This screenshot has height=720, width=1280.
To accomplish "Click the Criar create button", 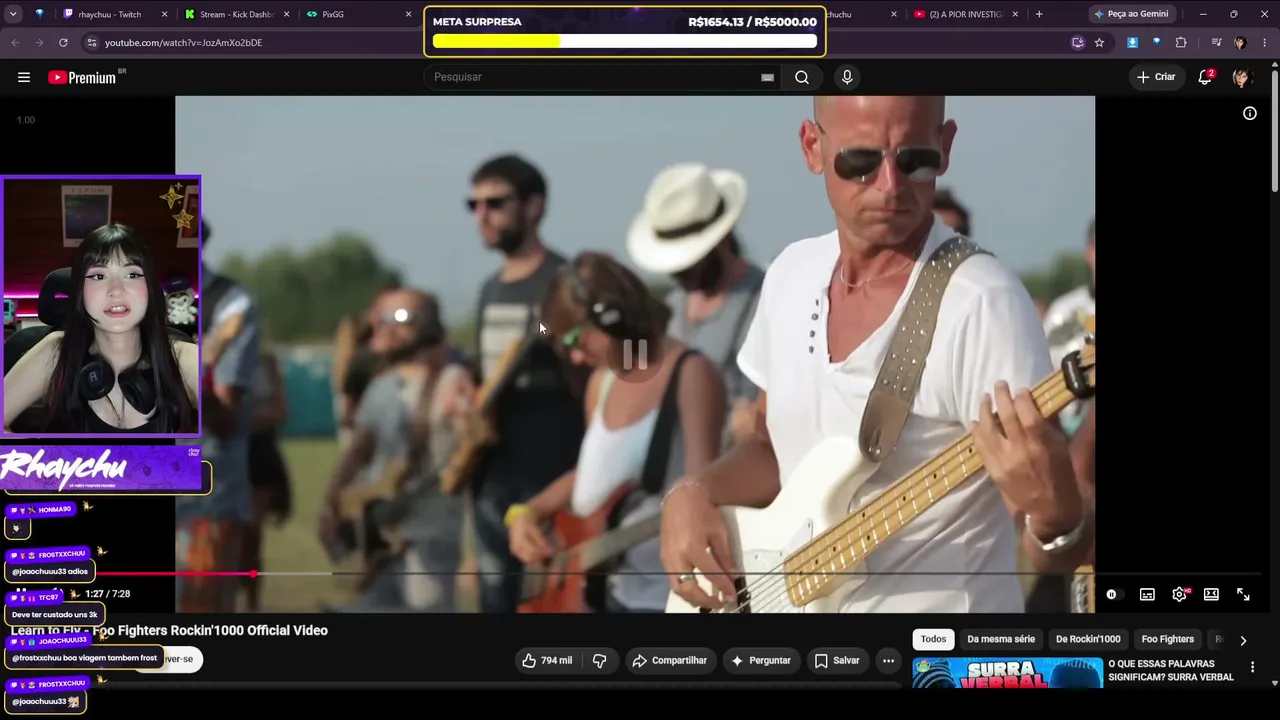I will 1156,77.
